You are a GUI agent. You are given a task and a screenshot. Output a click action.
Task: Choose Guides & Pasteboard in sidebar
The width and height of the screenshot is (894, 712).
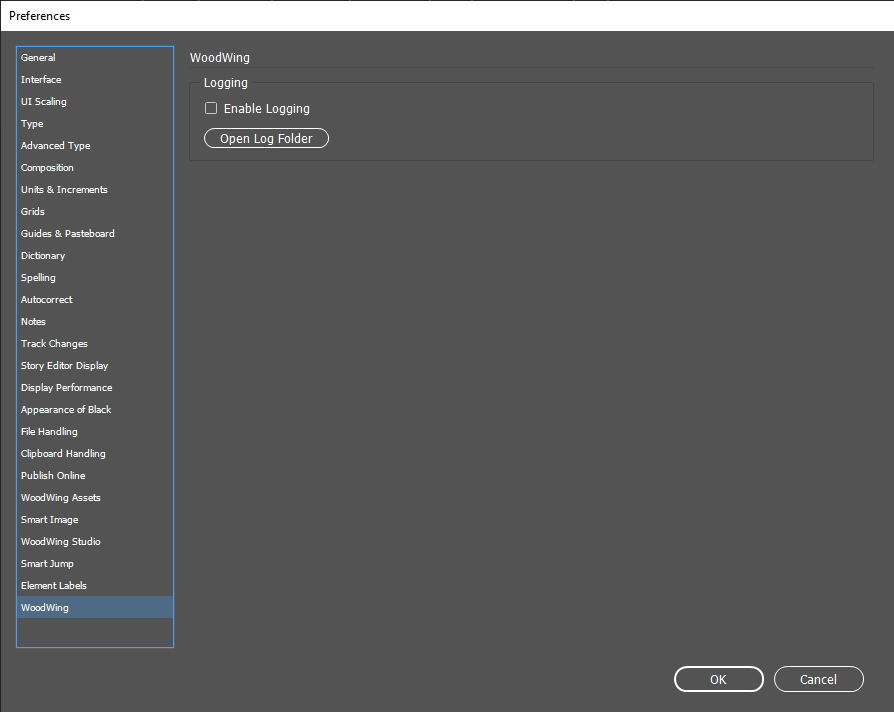coord(68,234)
